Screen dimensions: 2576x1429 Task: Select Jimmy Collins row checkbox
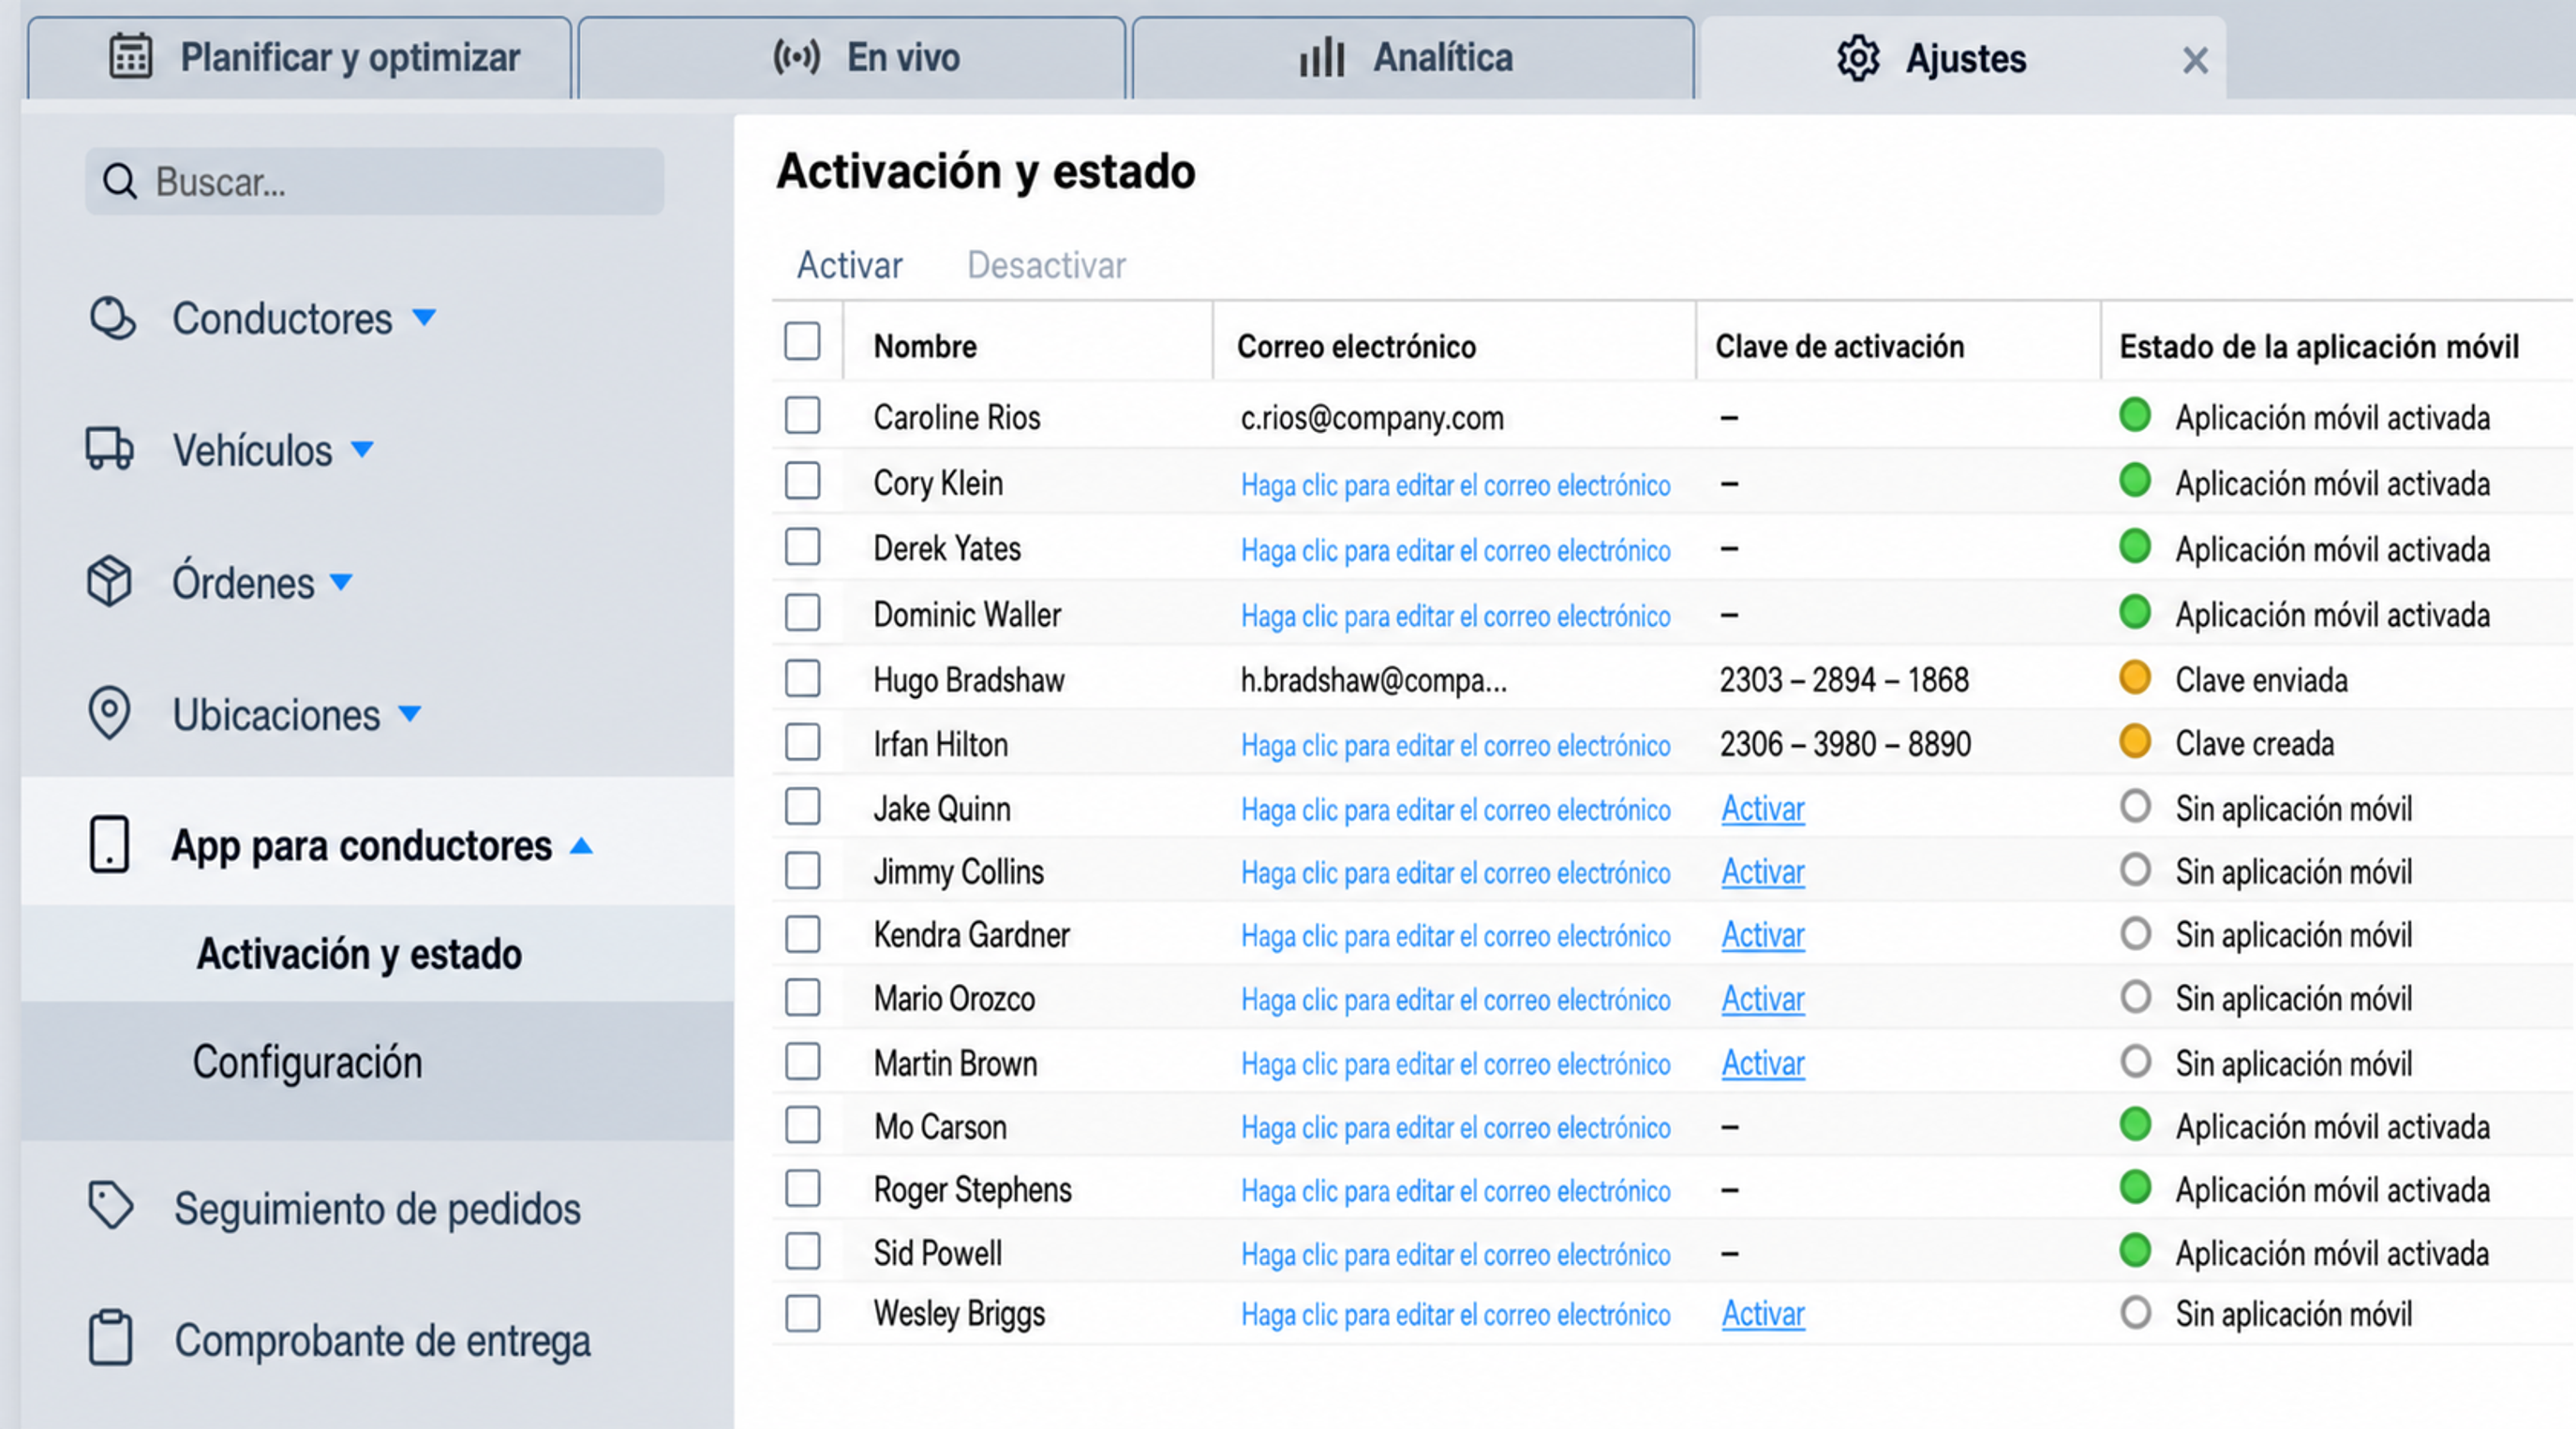coord(802,870)
